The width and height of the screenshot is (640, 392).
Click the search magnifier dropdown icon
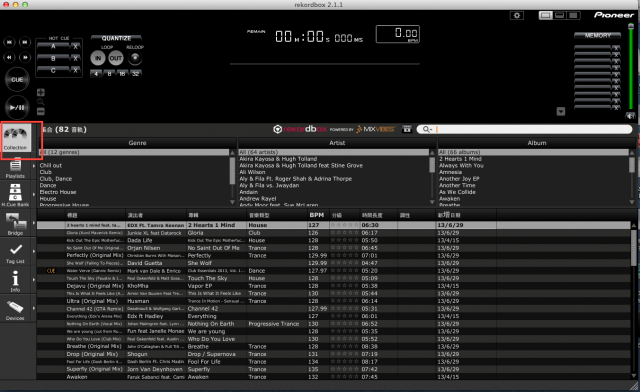pyautogui.click(x=427, y=129)
